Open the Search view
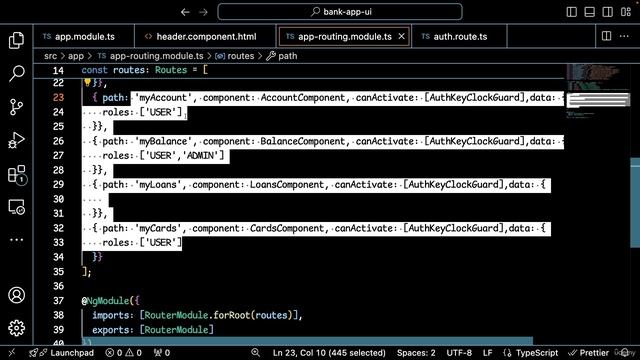The height and width of the screenshot is (360, 640). point(16,73)
